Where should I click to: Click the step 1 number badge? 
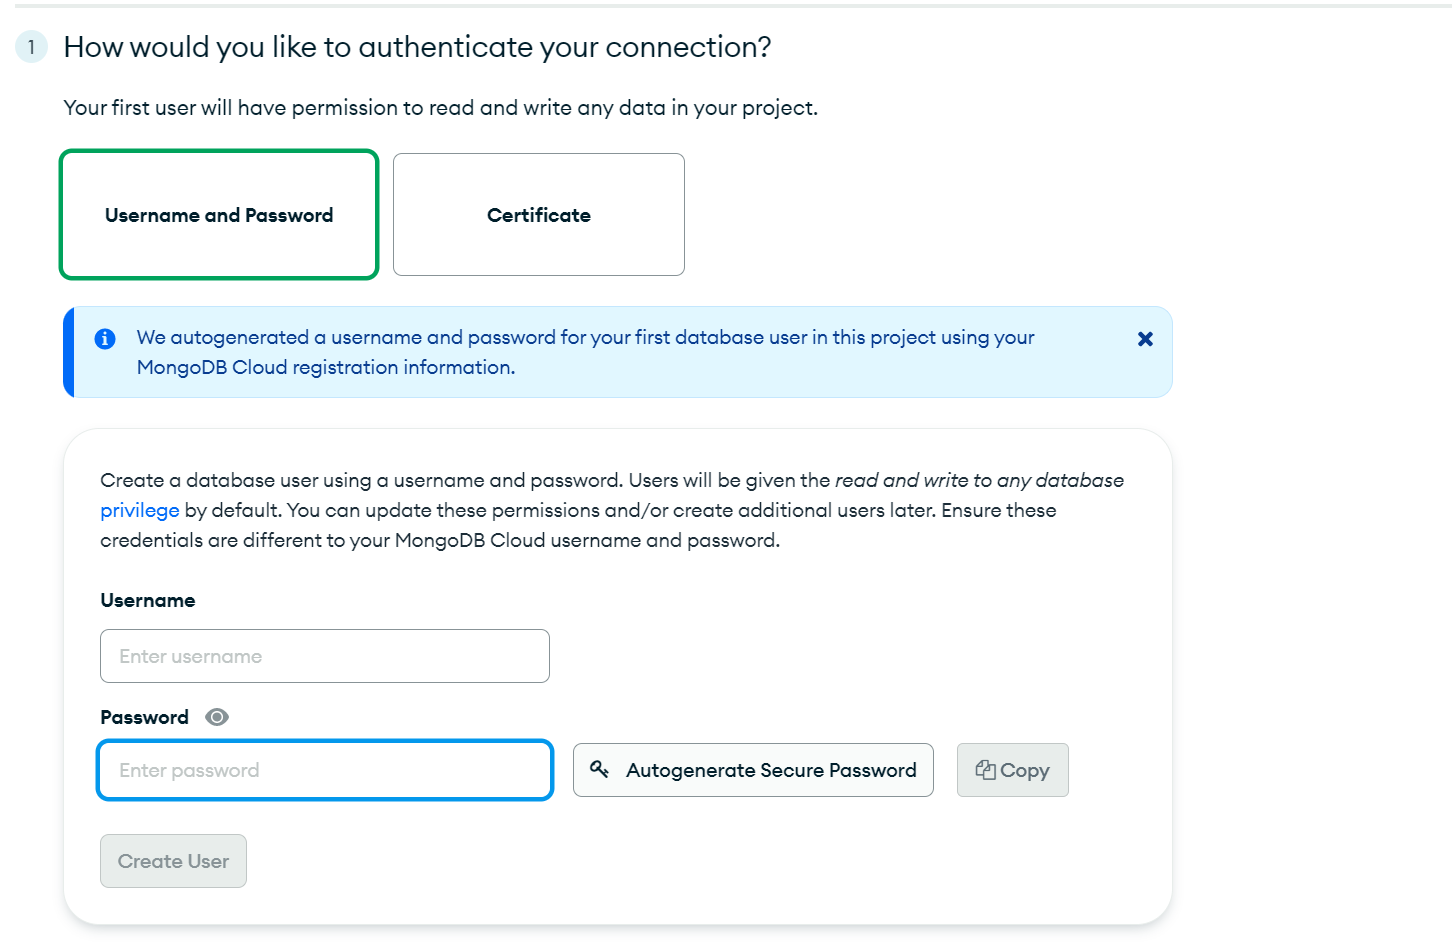(32, 47)
